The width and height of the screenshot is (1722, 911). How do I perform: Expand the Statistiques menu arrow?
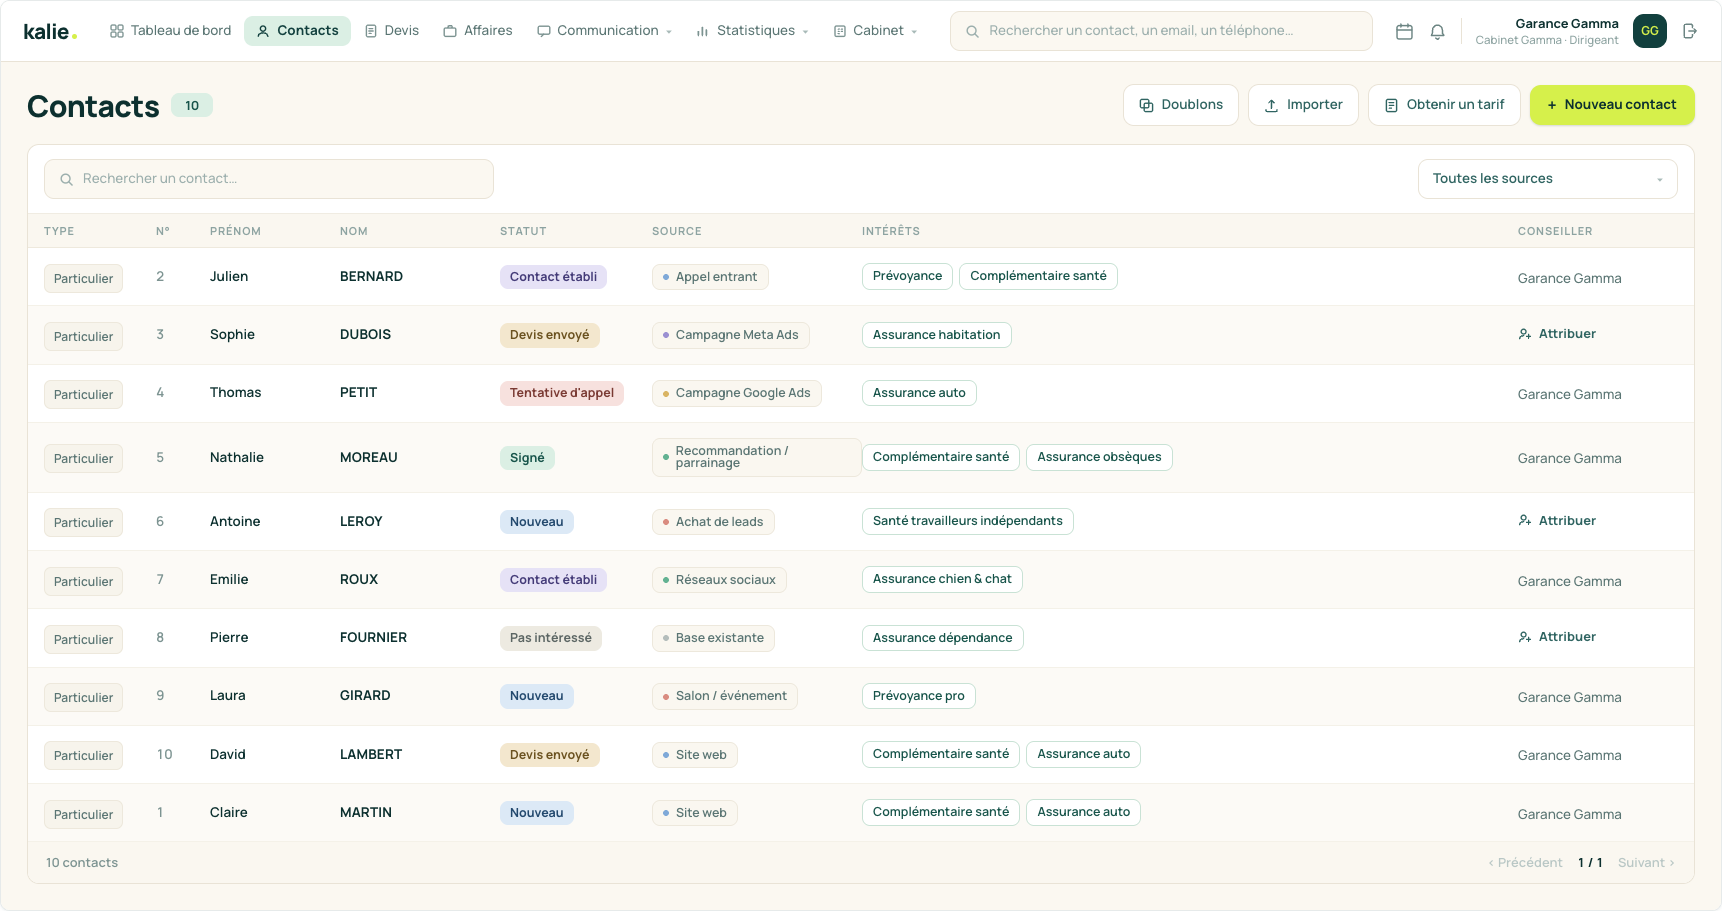click(x=805, y=32)
